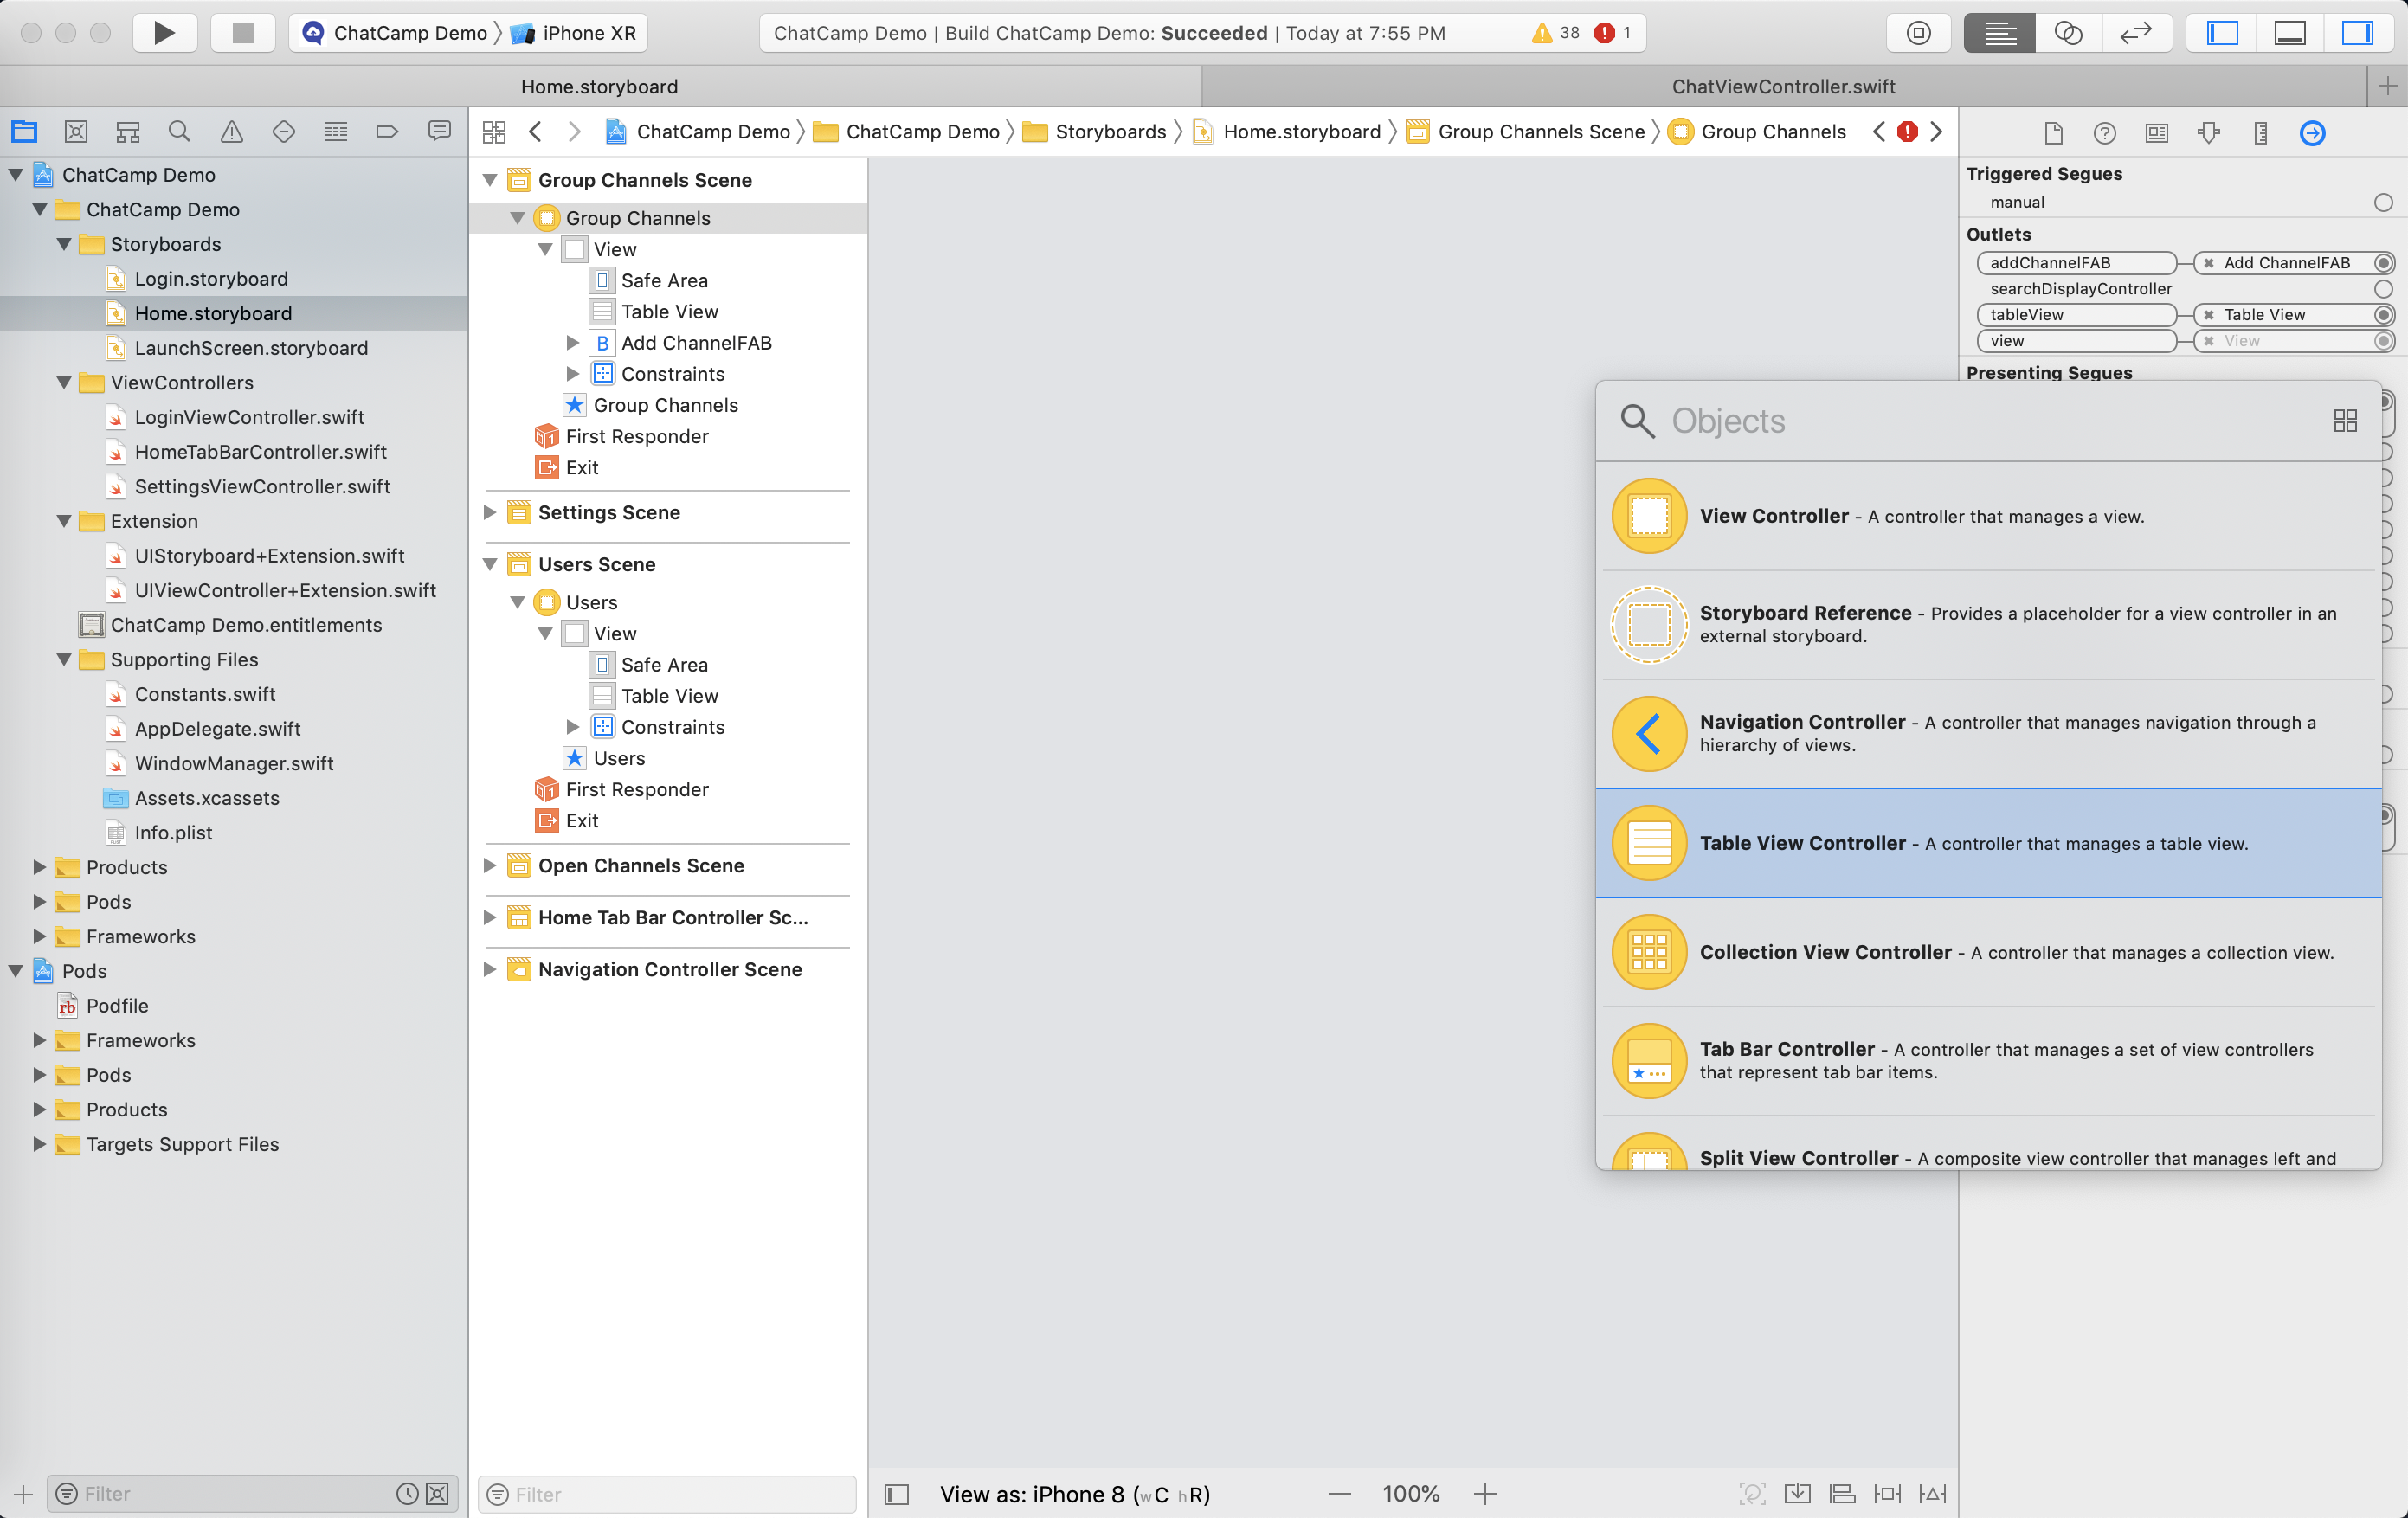The image size is (2408, 1518).
Task: Select Group Channels Scene in jump bar
Action: [x=1526, y=132]
